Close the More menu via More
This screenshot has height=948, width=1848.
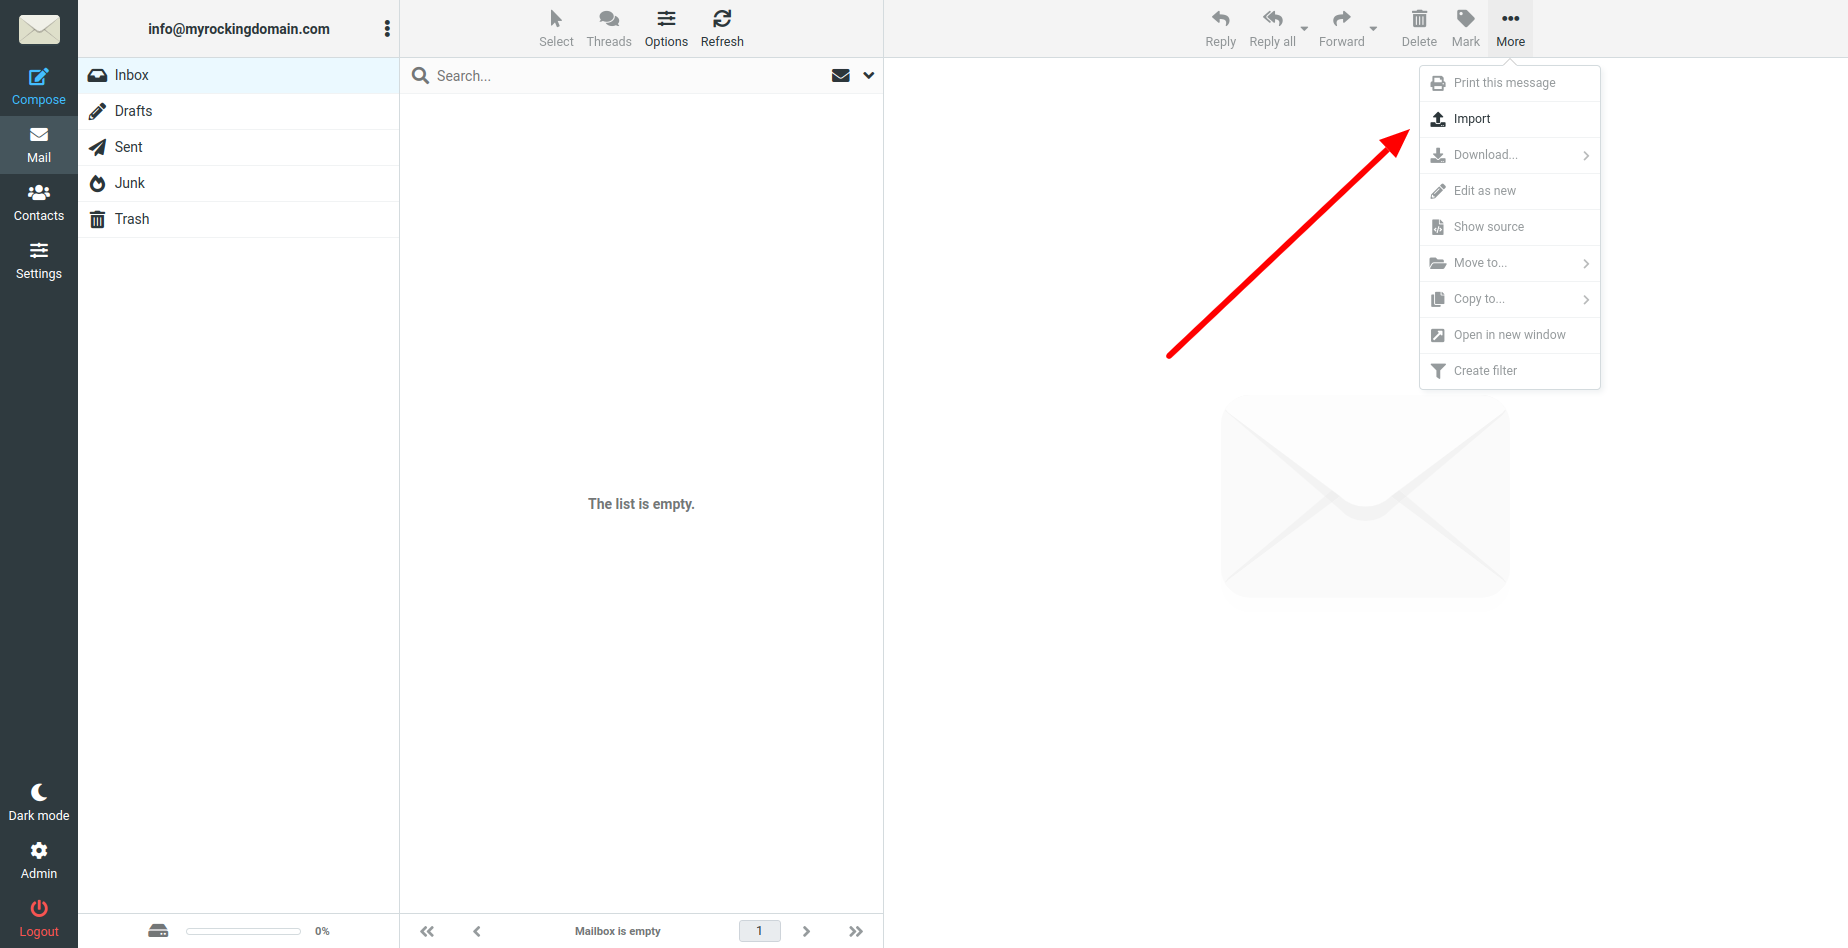1510,29
